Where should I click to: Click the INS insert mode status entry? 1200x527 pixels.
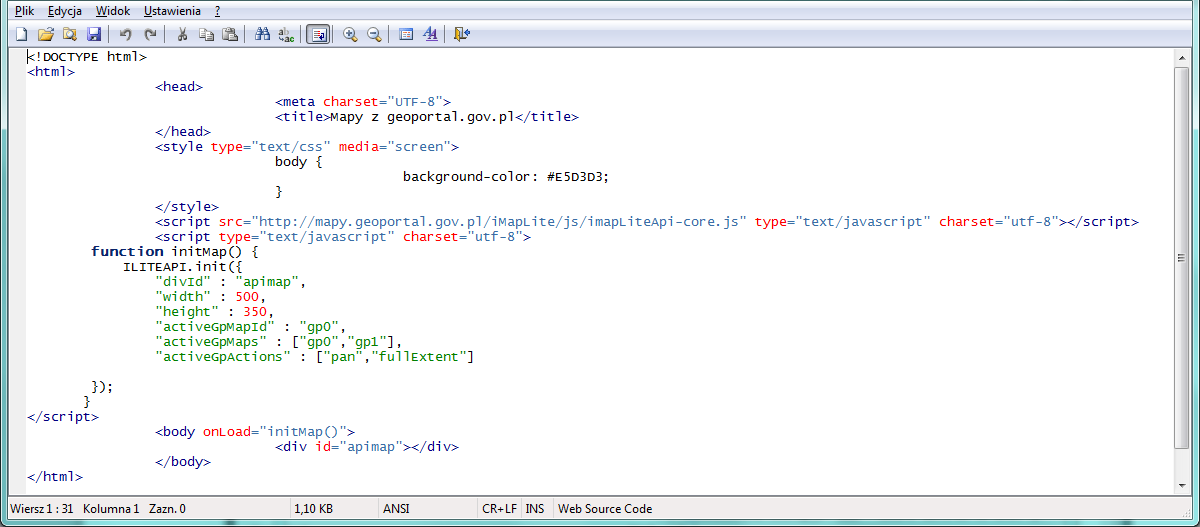tap(535, 509)
